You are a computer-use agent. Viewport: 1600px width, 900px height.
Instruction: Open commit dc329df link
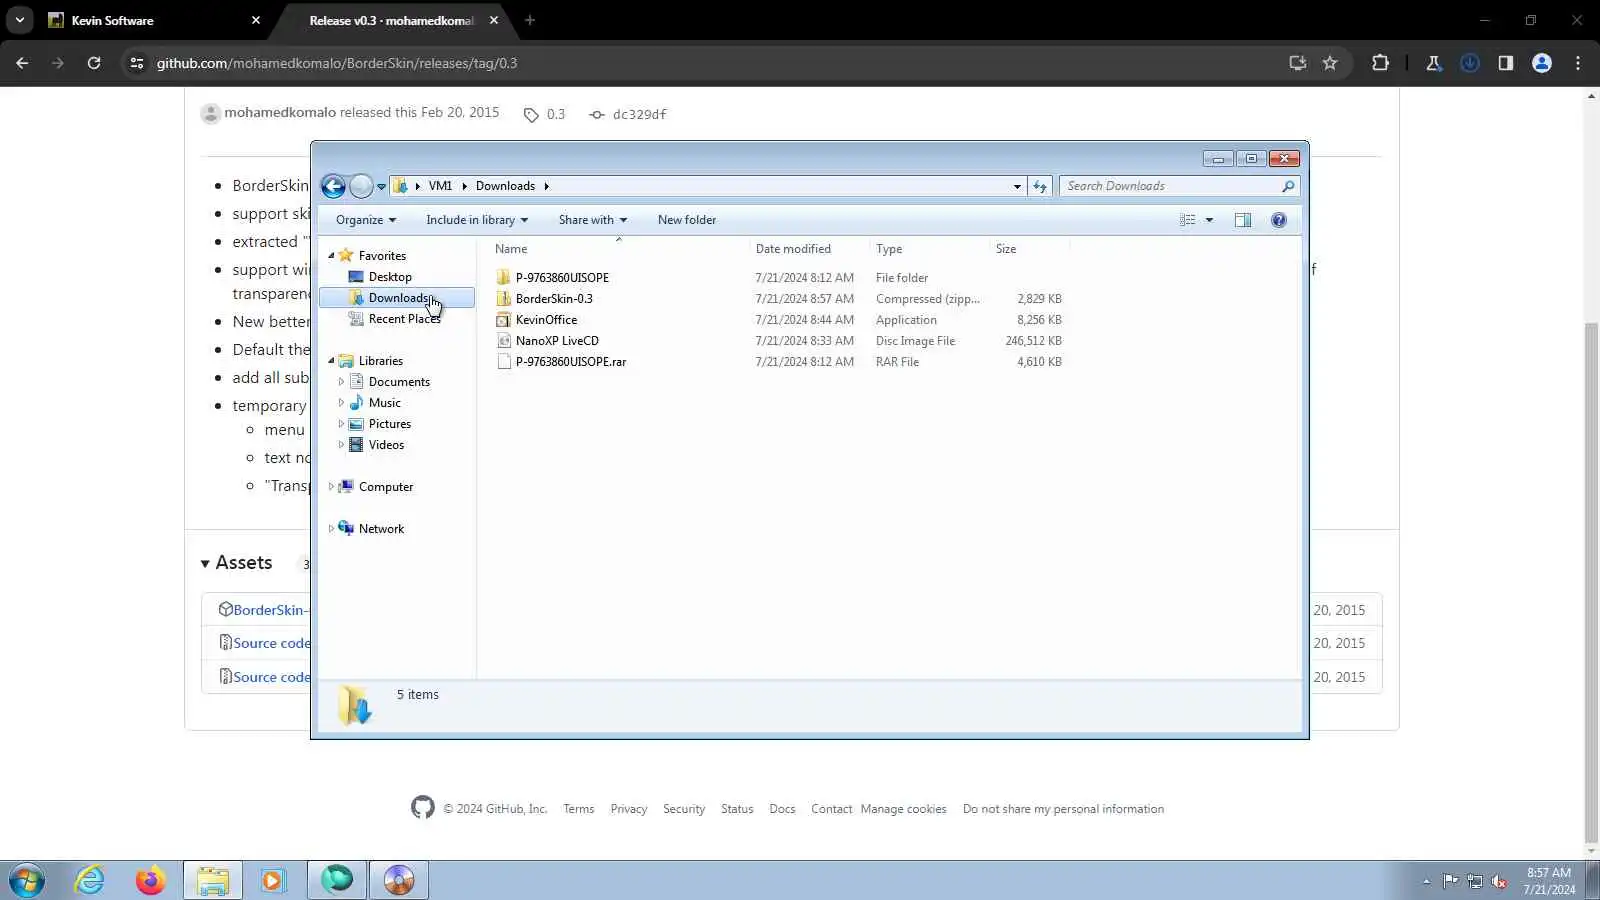[x=639, y=114]
